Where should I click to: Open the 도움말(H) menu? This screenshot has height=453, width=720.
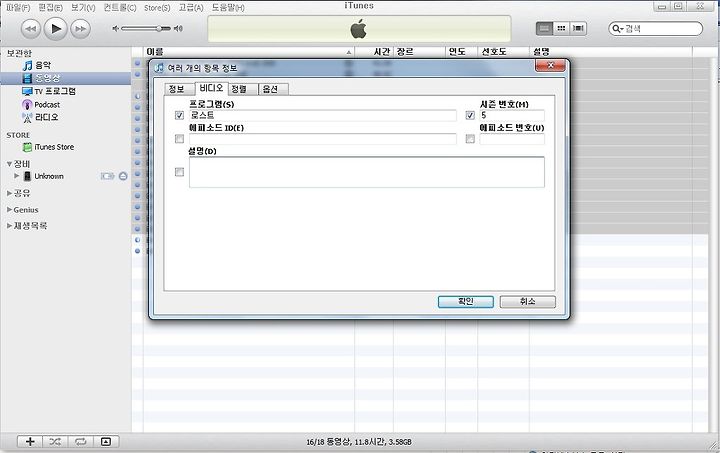tap(228, 8)
